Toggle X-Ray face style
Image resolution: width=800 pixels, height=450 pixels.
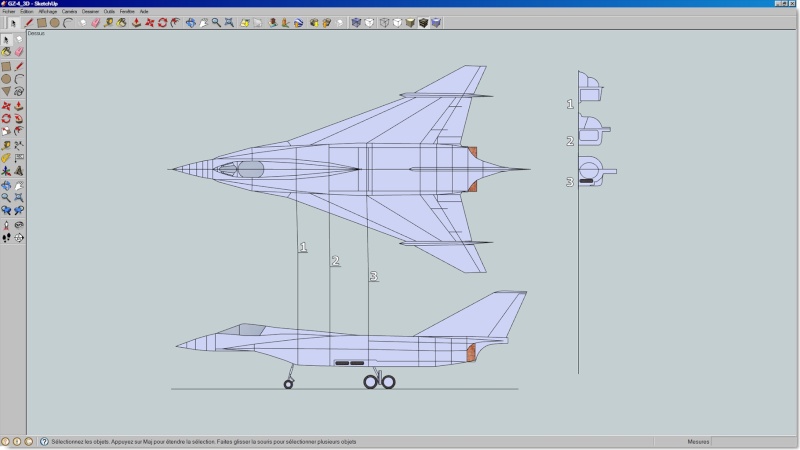(356, 22)
